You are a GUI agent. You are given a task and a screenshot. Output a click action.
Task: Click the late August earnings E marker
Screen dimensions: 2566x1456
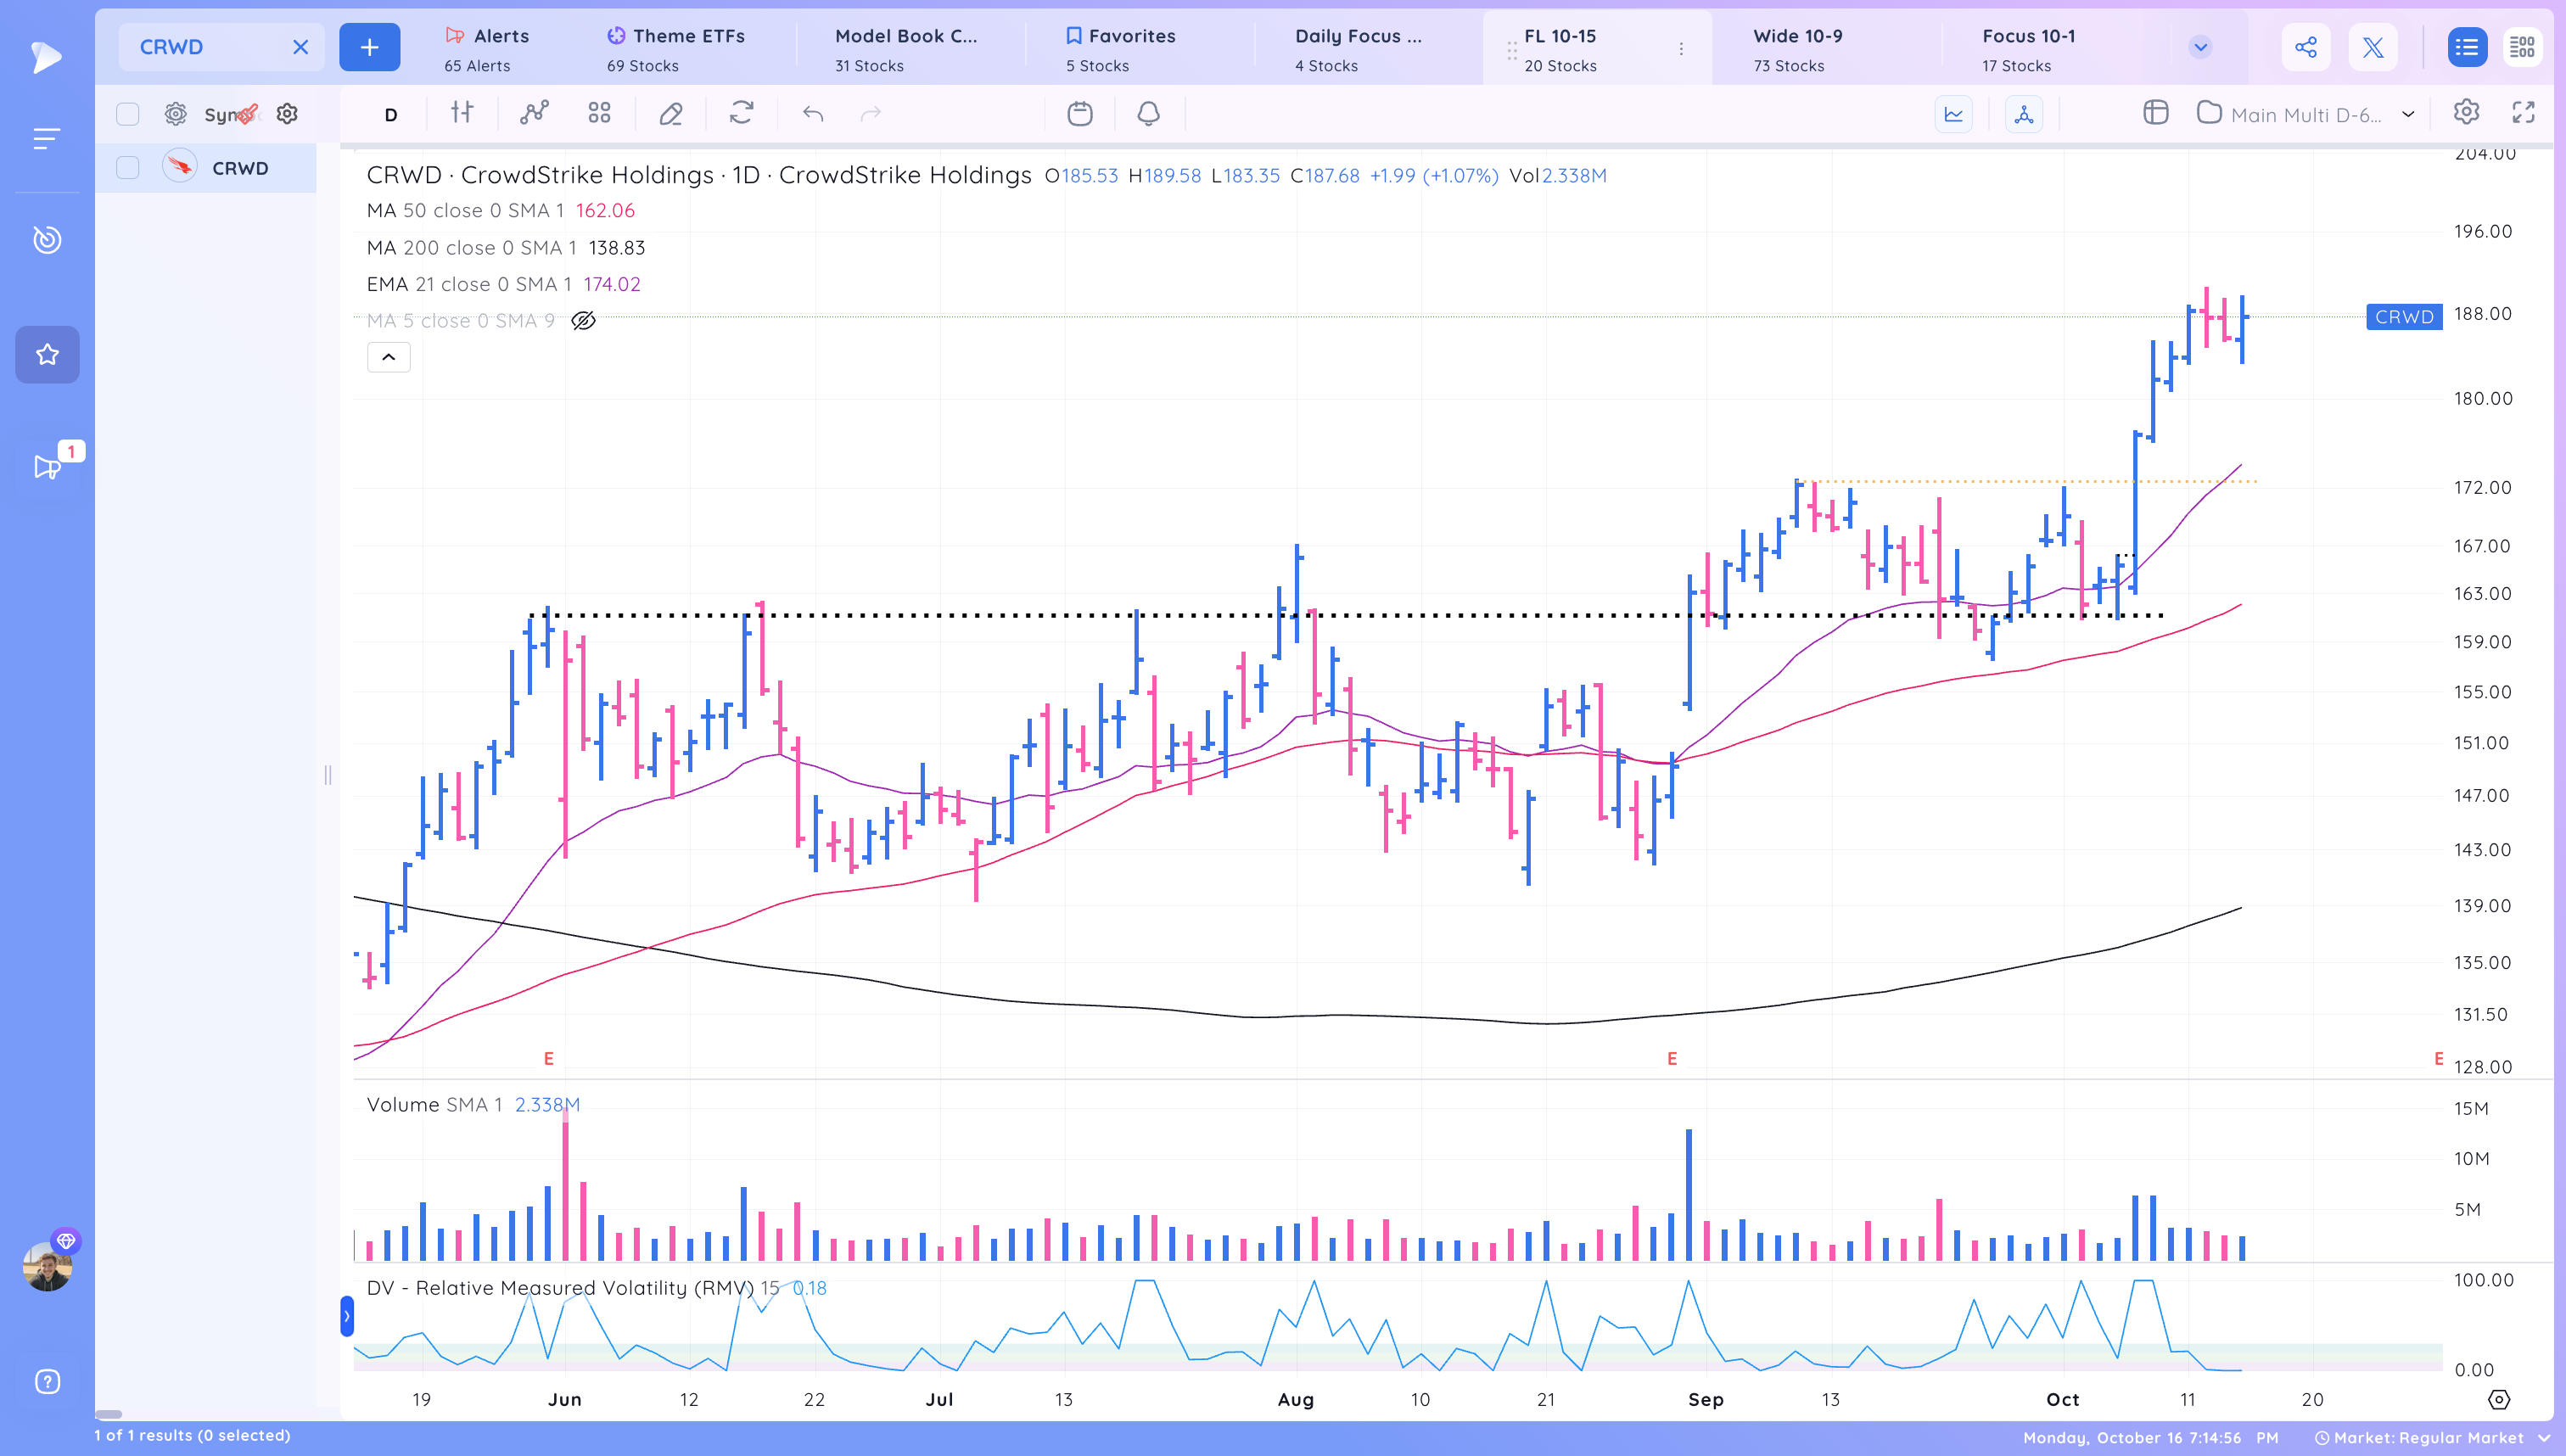click(1672, 1058)
